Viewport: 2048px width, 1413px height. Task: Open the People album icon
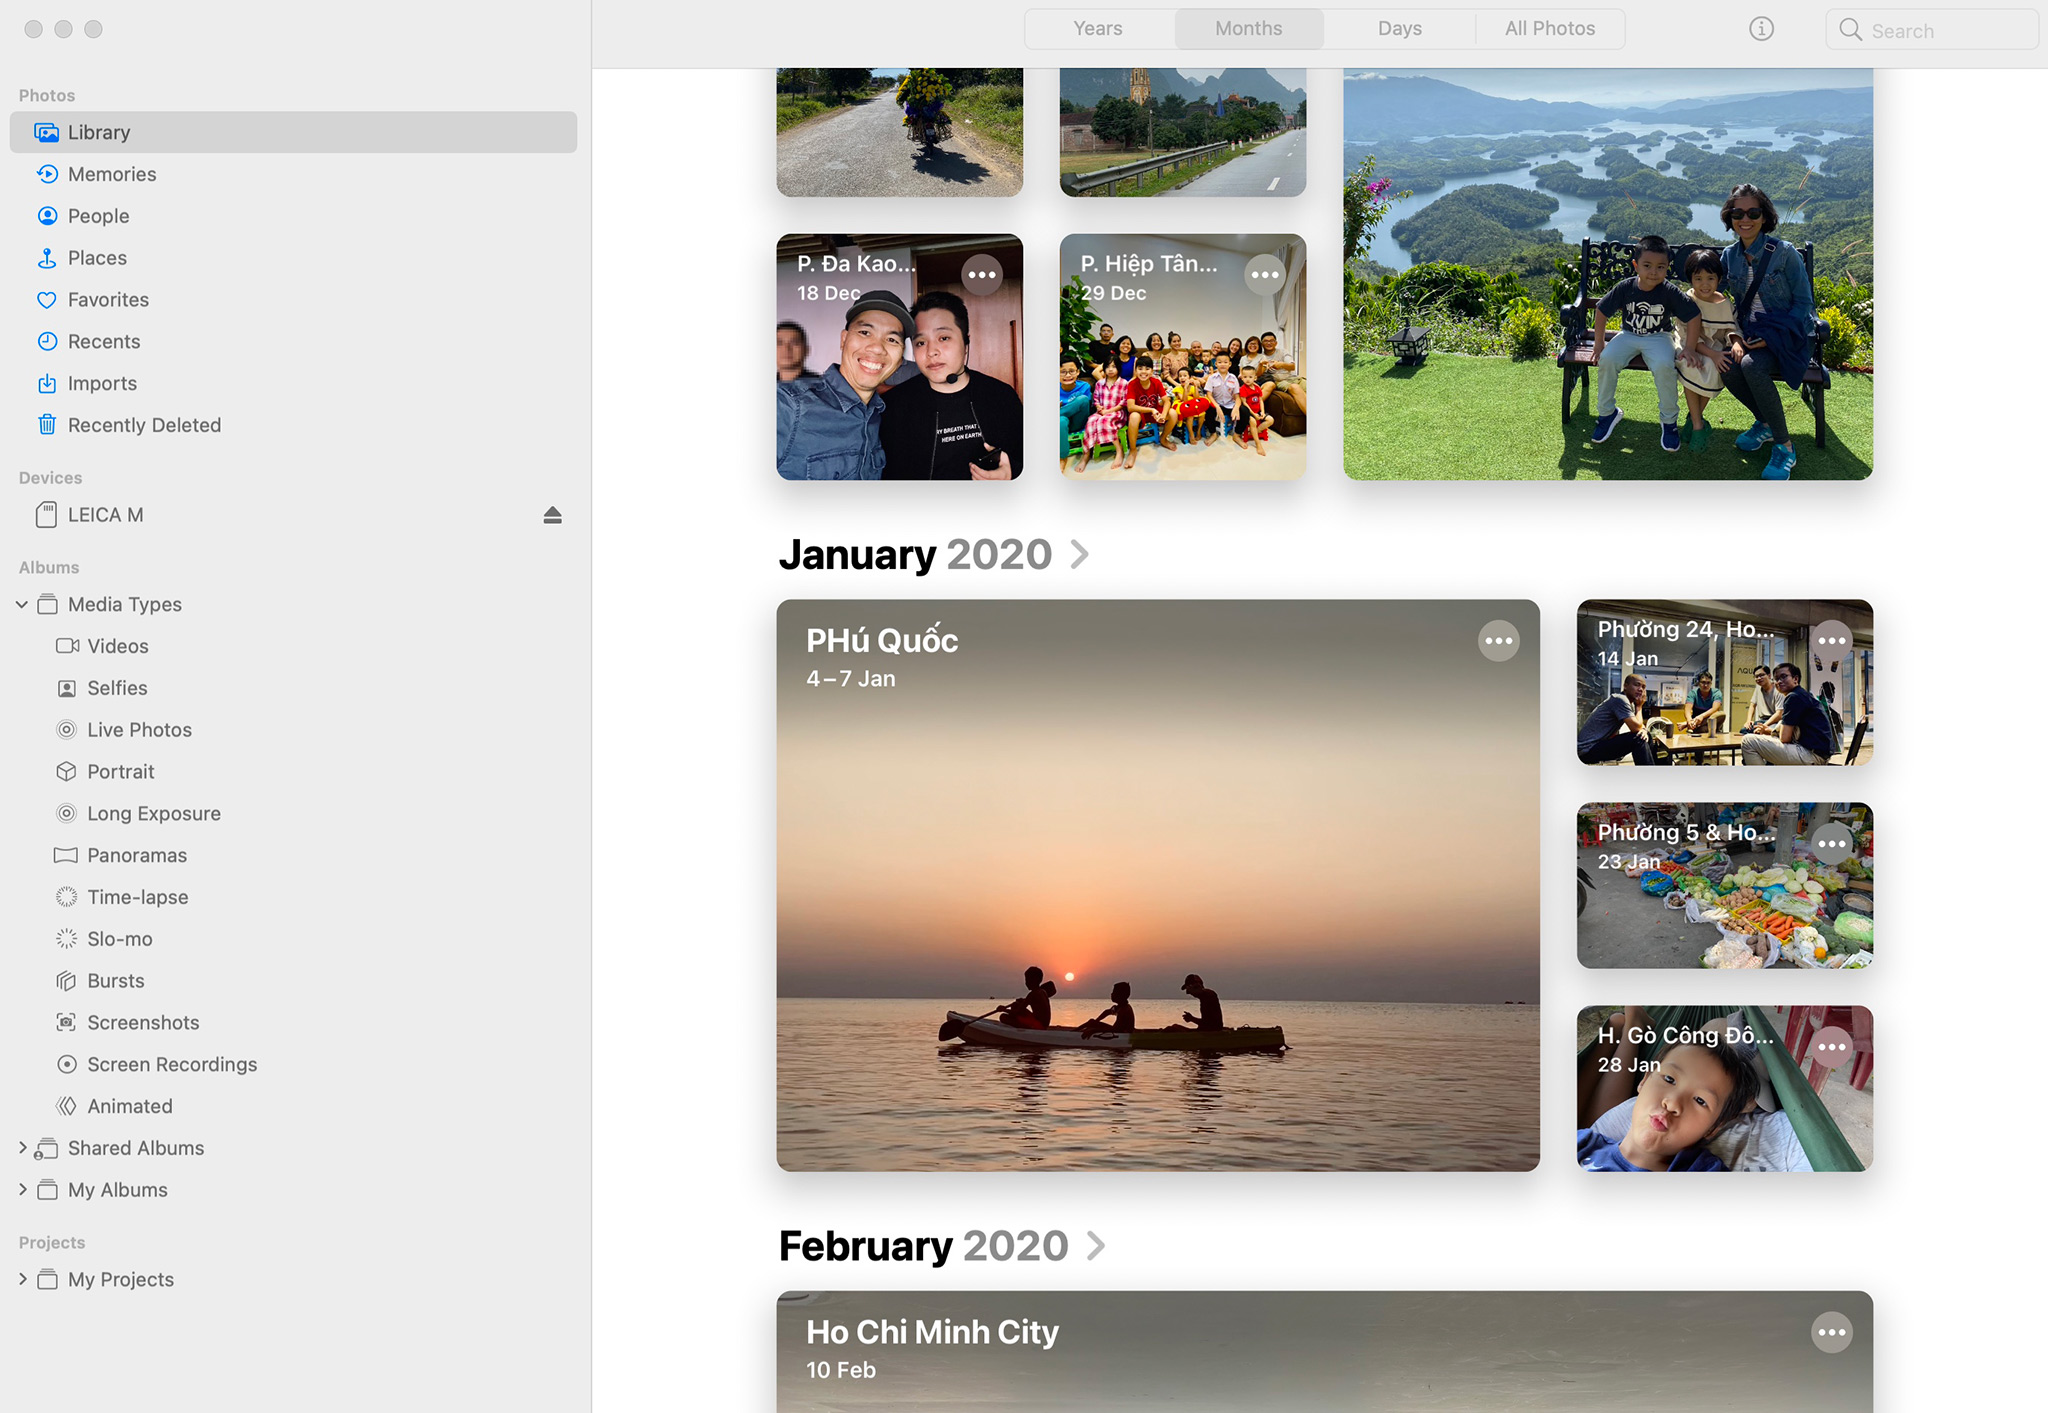47,216
